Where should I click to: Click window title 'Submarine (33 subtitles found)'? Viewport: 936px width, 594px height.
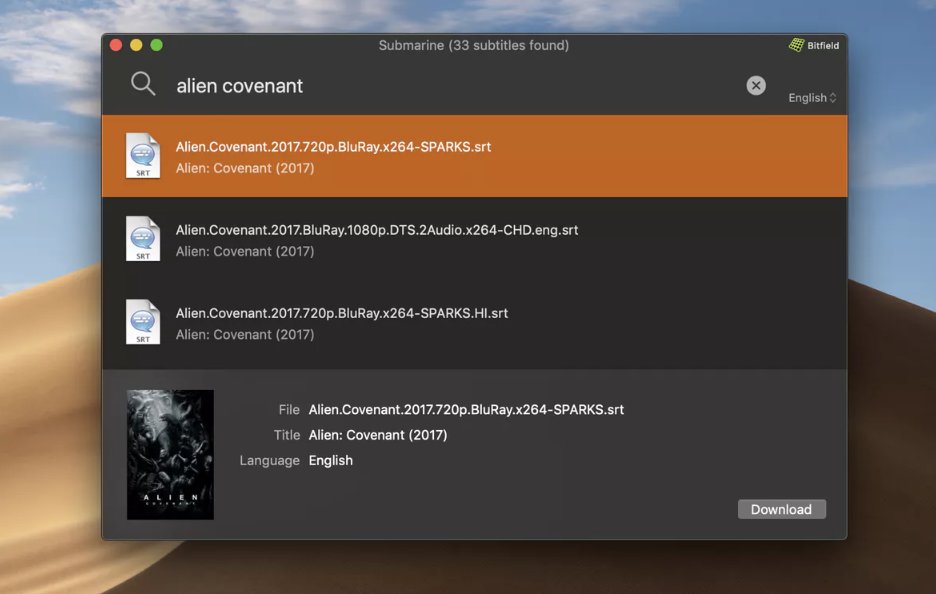tap(473, 45)
